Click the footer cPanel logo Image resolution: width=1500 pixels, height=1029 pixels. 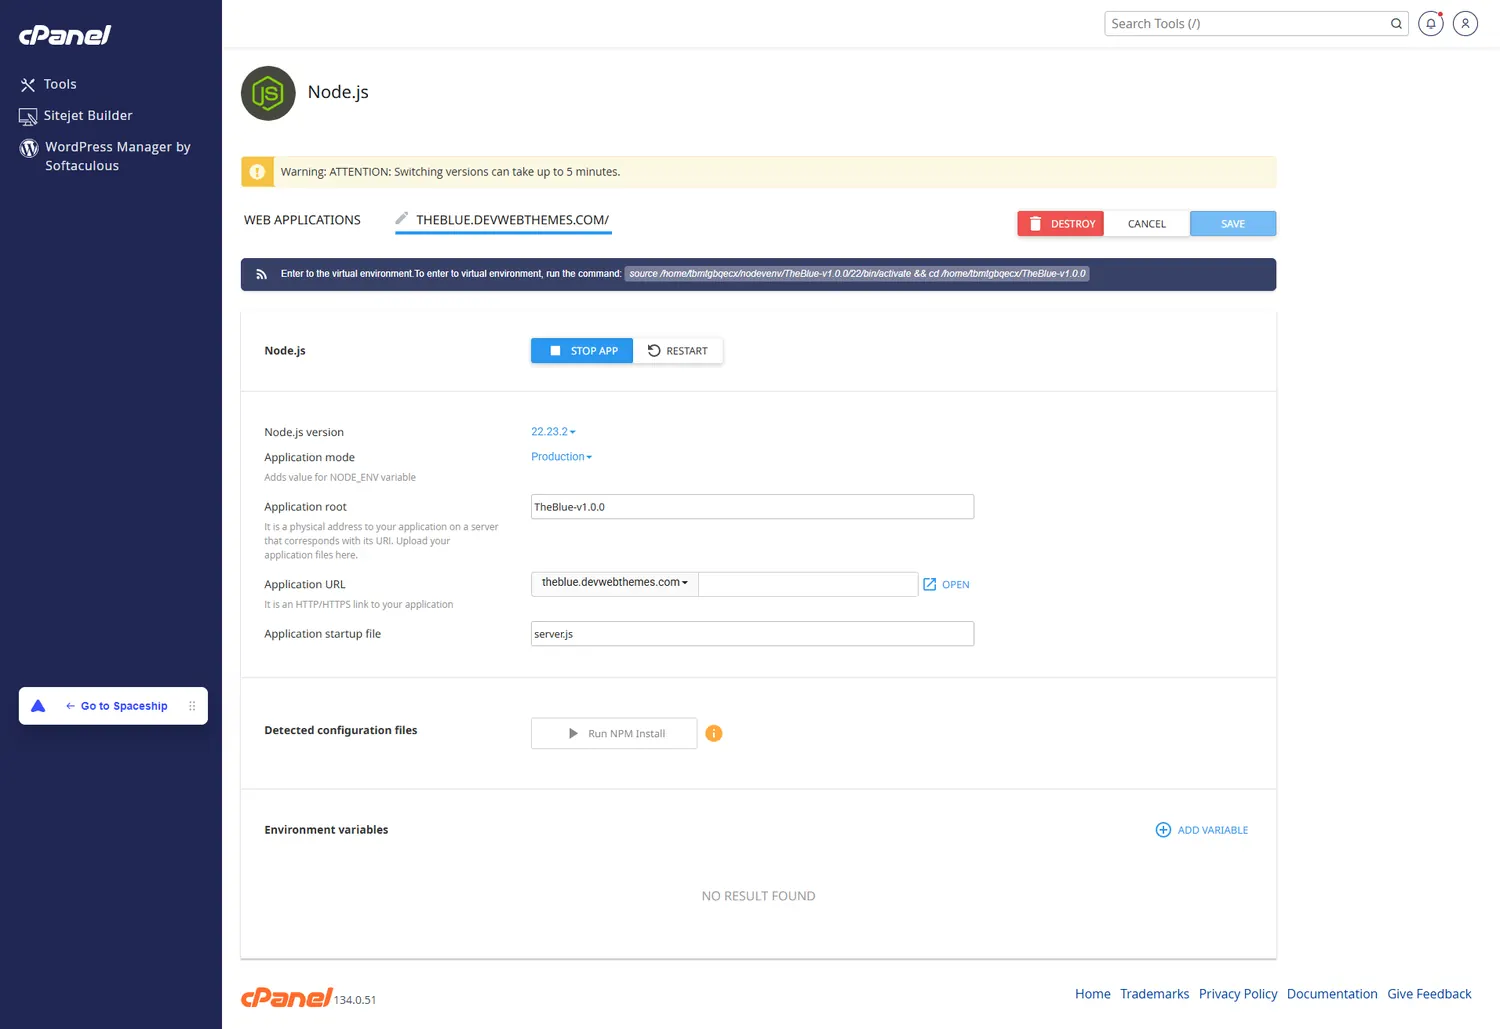point(286,997)
